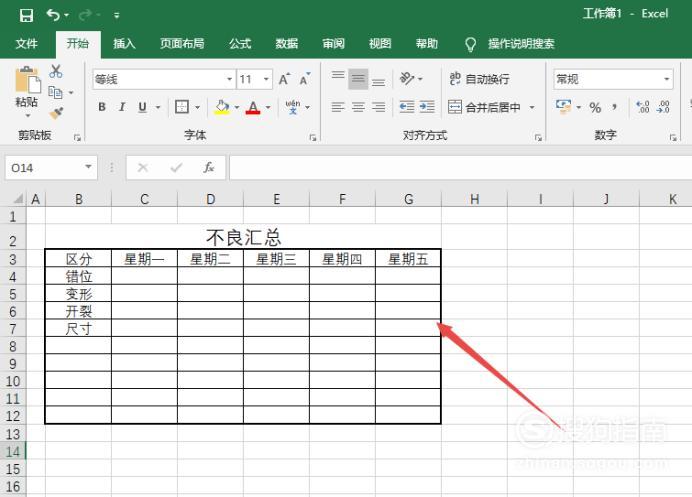Click the 合并后居中 merge button
Image resolution: width=692 pixels, height=497 pixels.
[x=484, y=107]
